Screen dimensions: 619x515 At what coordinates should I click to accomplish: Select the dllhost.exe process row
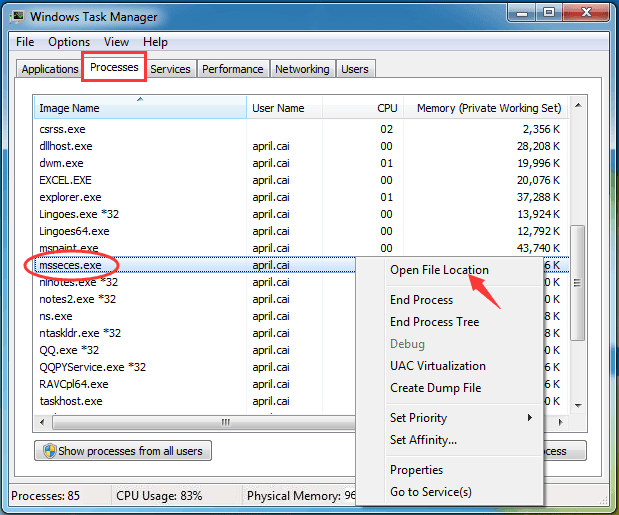pyautogui.click(x=301, y=146)
